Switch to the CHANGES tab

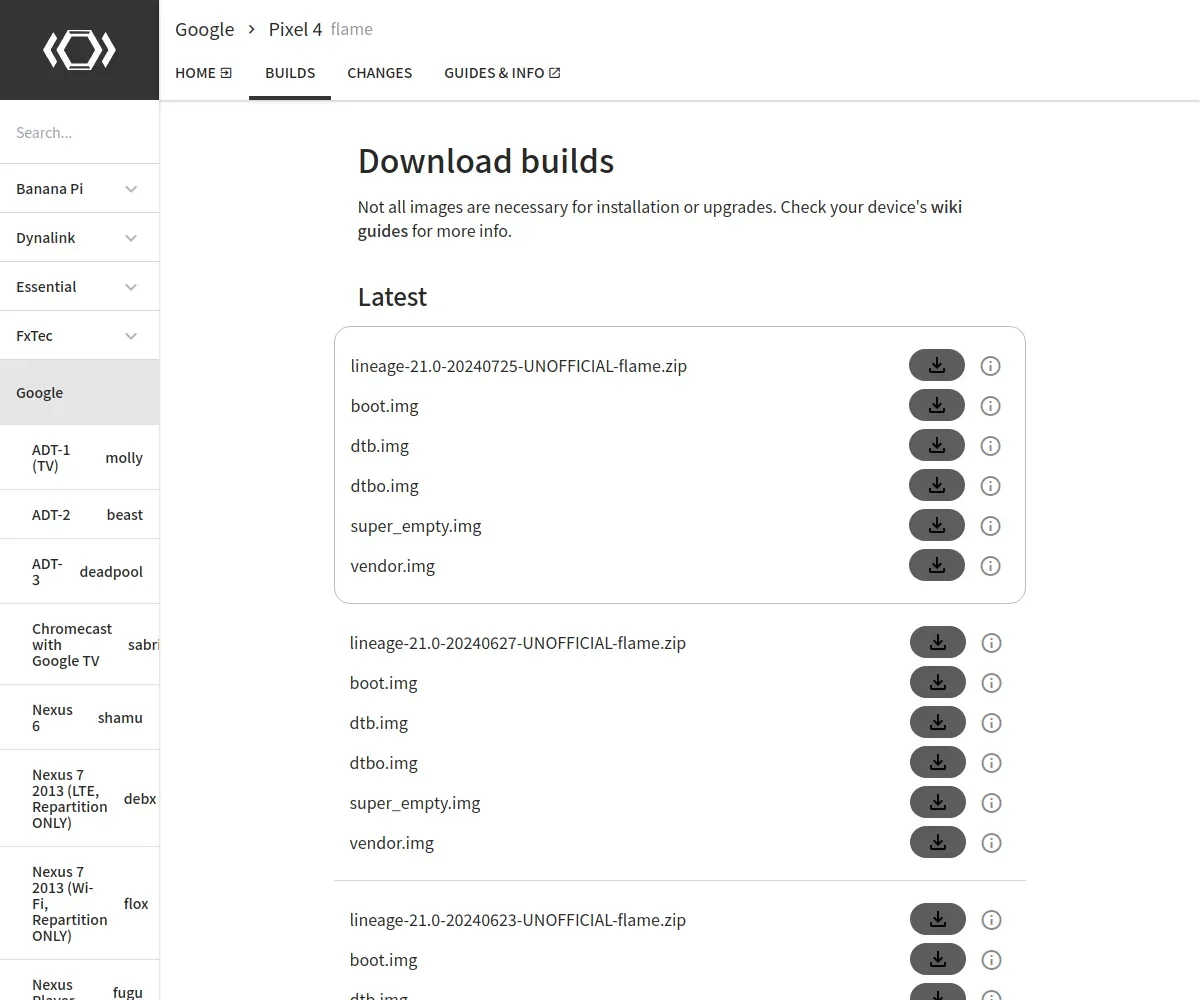click(x=380, y=73)
